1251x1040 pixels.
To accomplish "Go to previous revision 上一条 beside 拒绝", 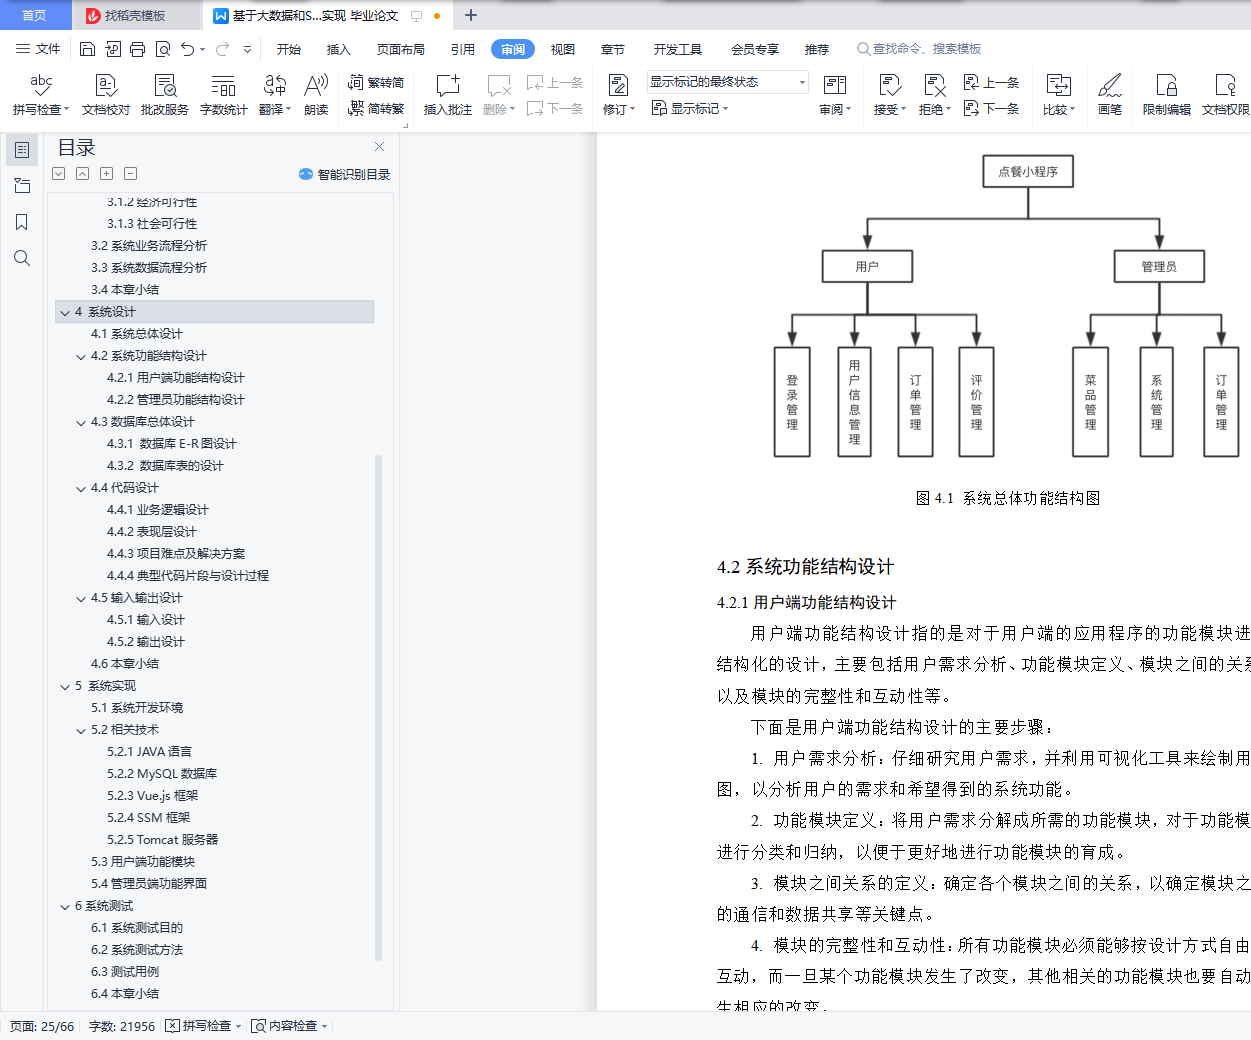I will tap(991, 83).
